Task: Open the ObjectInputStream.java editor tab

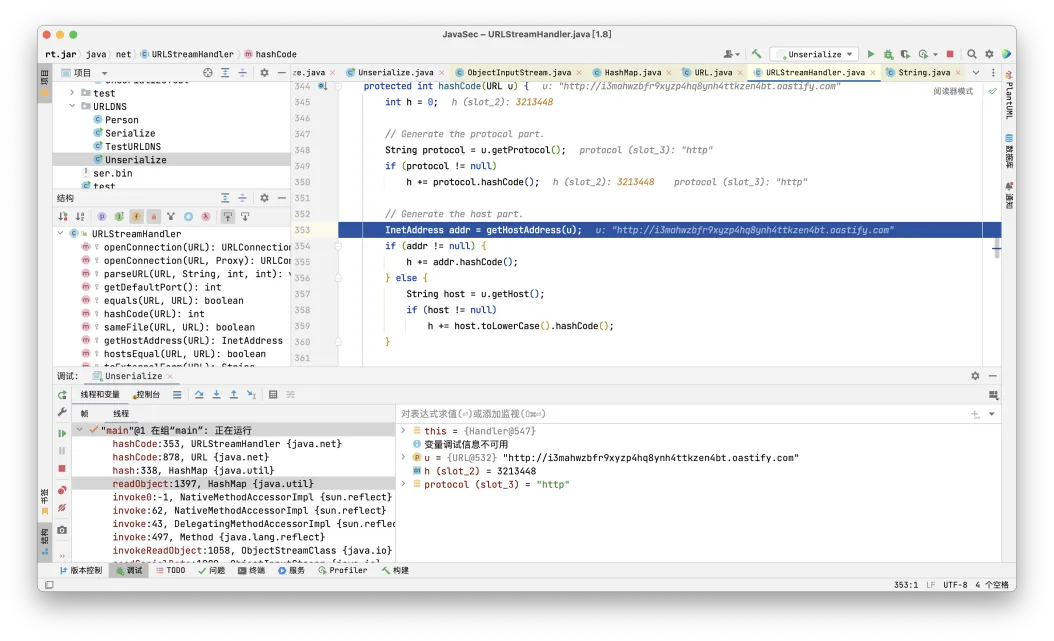Action: 518,73
